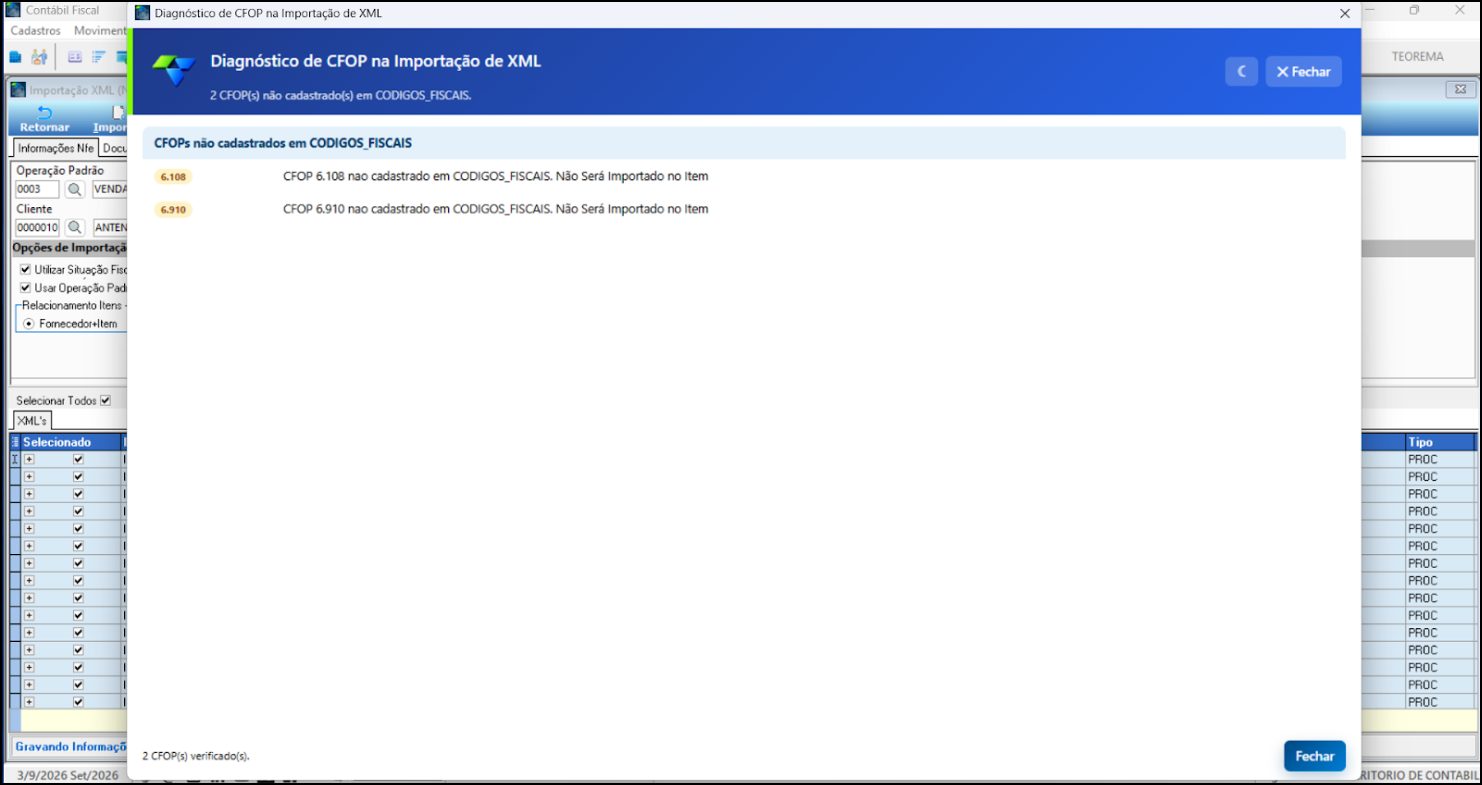Toggle Utilizar Situação Fiscal checkbox
This screenshot has height=785, width=1482.
point(26,270)
